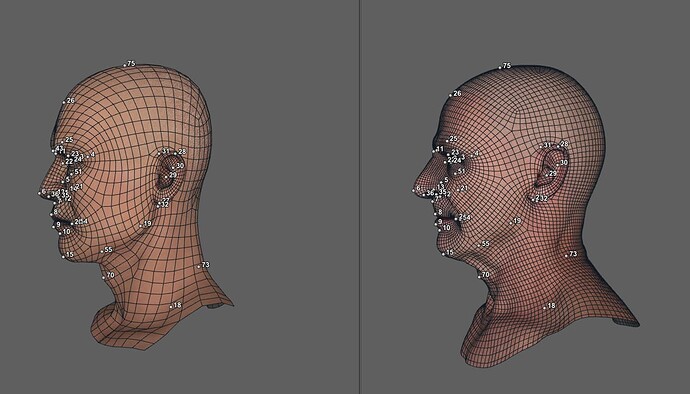Click landmark 30 on the left head

click(x=174, y=167)
